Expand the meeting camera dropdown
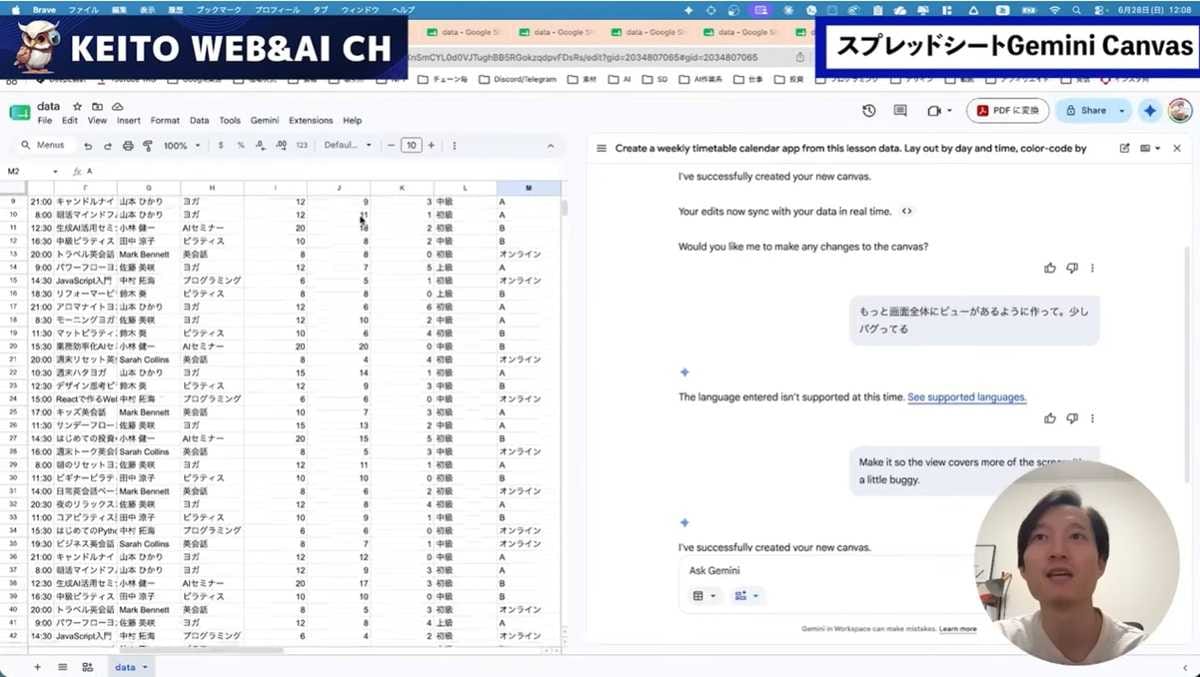 (x=950, y=111)
